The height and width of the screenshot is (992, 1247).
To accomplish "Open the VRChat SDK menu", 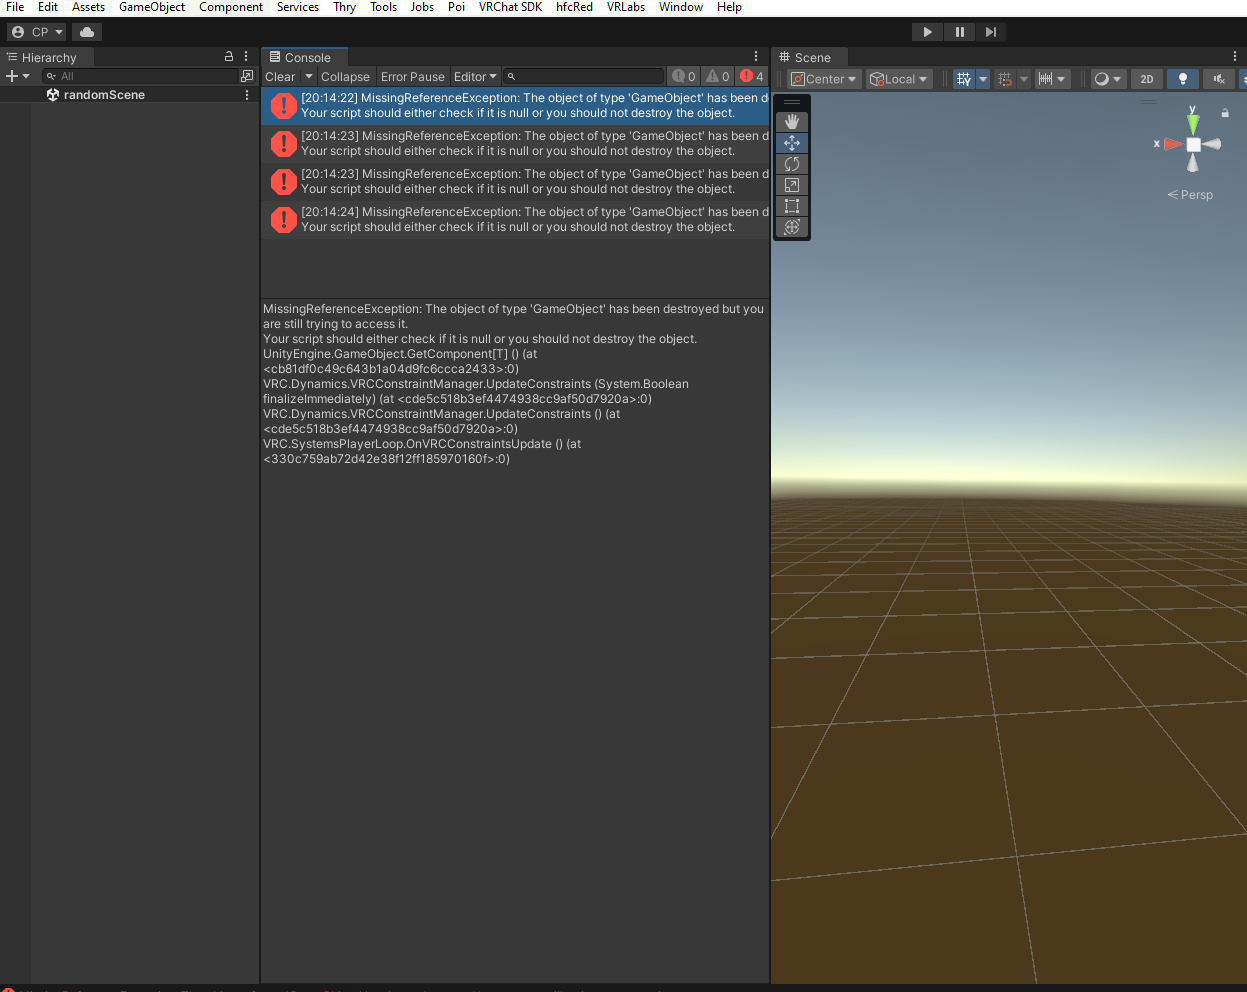I will 510,7.
